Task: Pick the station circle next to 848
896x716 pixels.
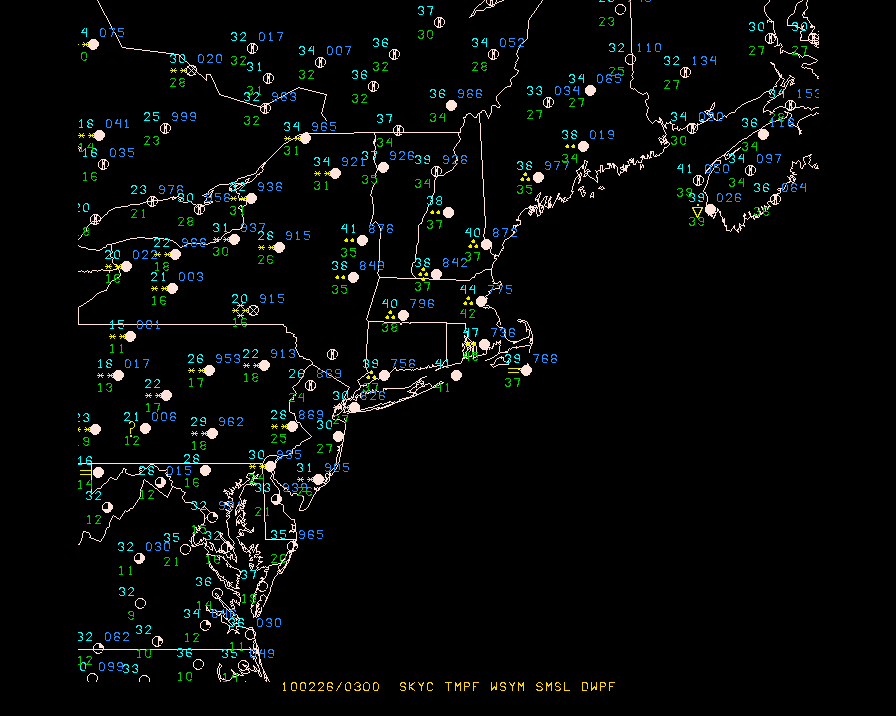Action: pyautogui.click(x=354, y=277)
